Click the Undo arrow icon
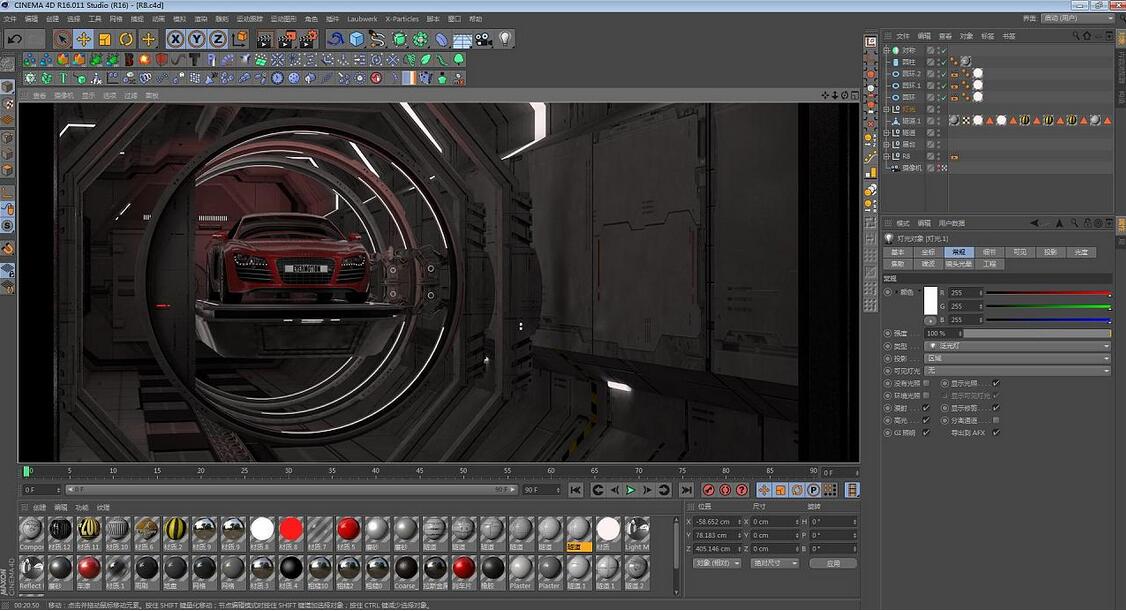Image resolution: width=1126 pixels, height=611 pixels. click(14, 39)
